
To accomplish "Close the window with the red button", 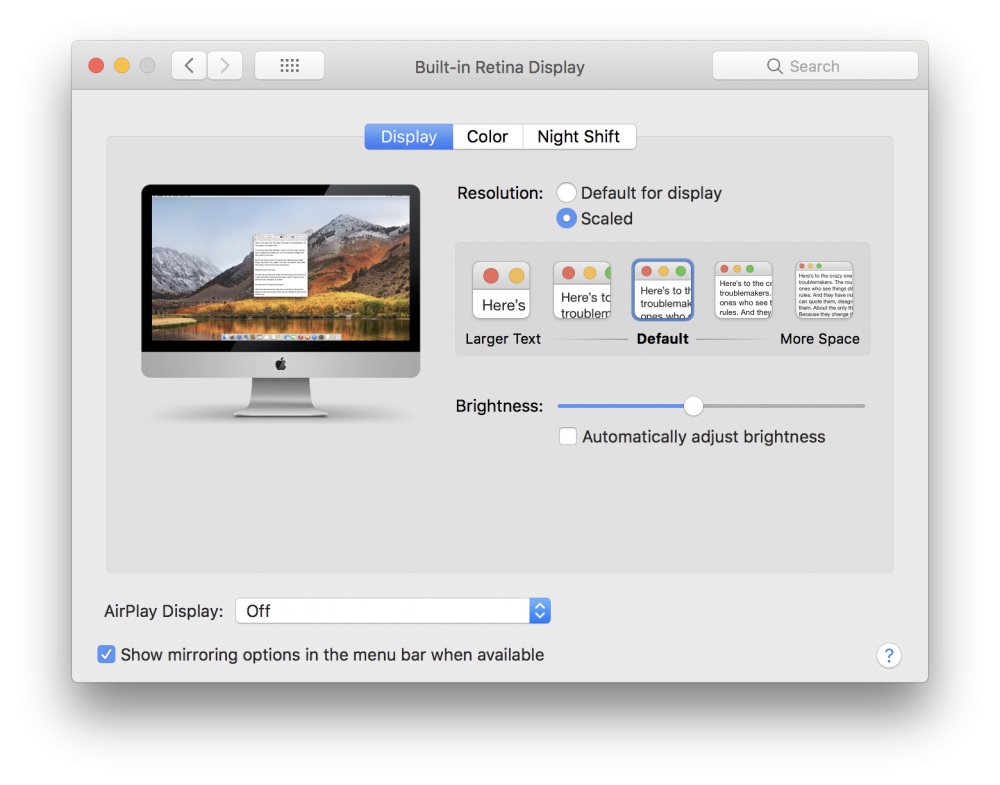I will pyautogui.click(x=96, y=66).
